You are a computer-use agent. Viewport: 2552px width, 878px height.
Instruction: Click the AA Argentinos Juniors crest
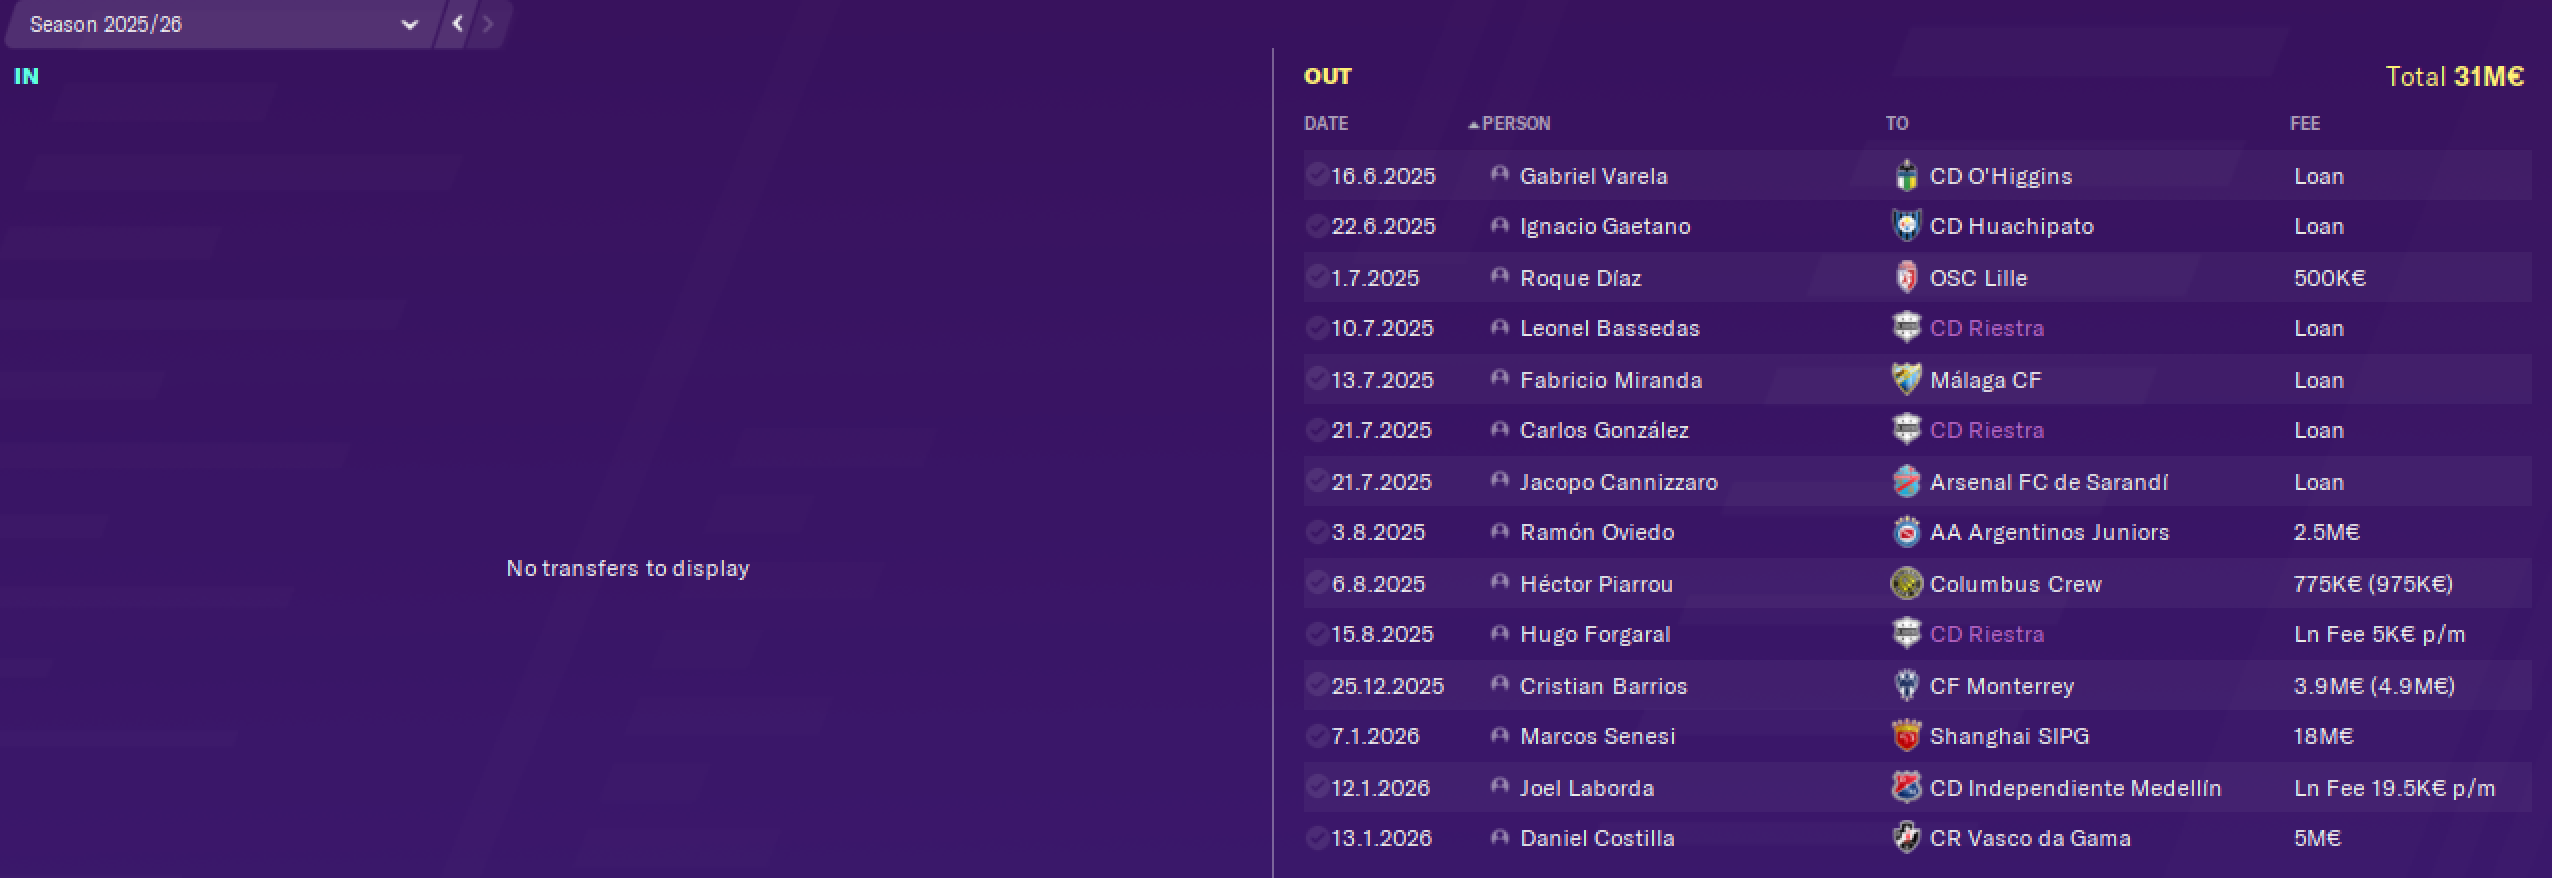[x=1906, y=532]
